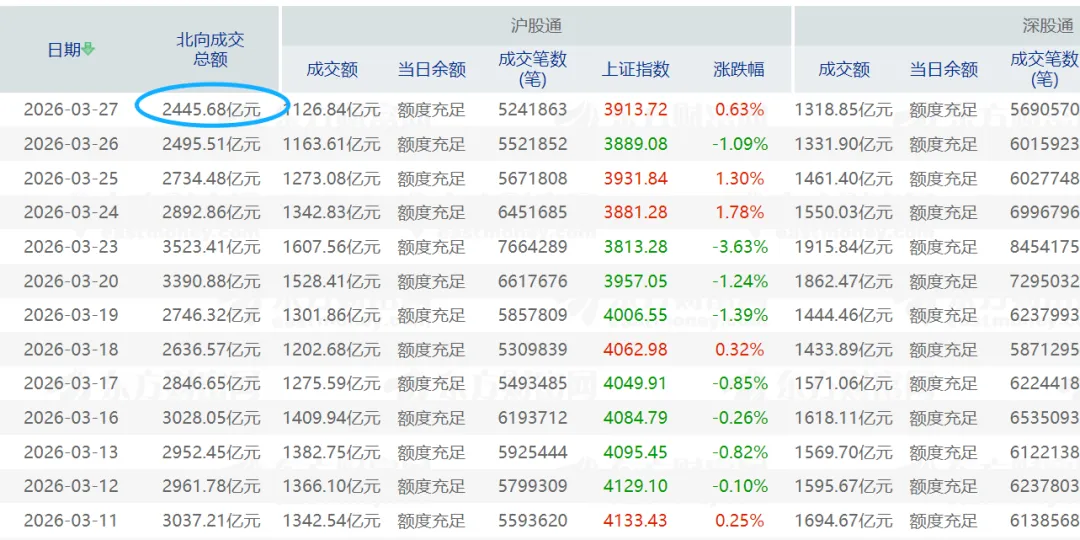Click the 深股通 amount 1318.85亿元

pyautogui.click(x=844, y=110)
